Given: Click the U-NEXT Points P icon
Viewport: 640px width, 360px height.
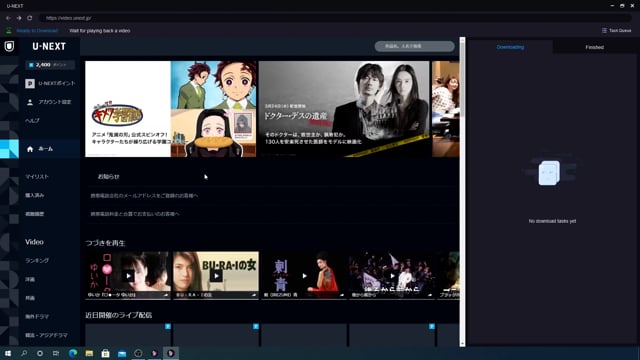Looking at the screenshot, I should pyautogui.click(x=30, y=83).
